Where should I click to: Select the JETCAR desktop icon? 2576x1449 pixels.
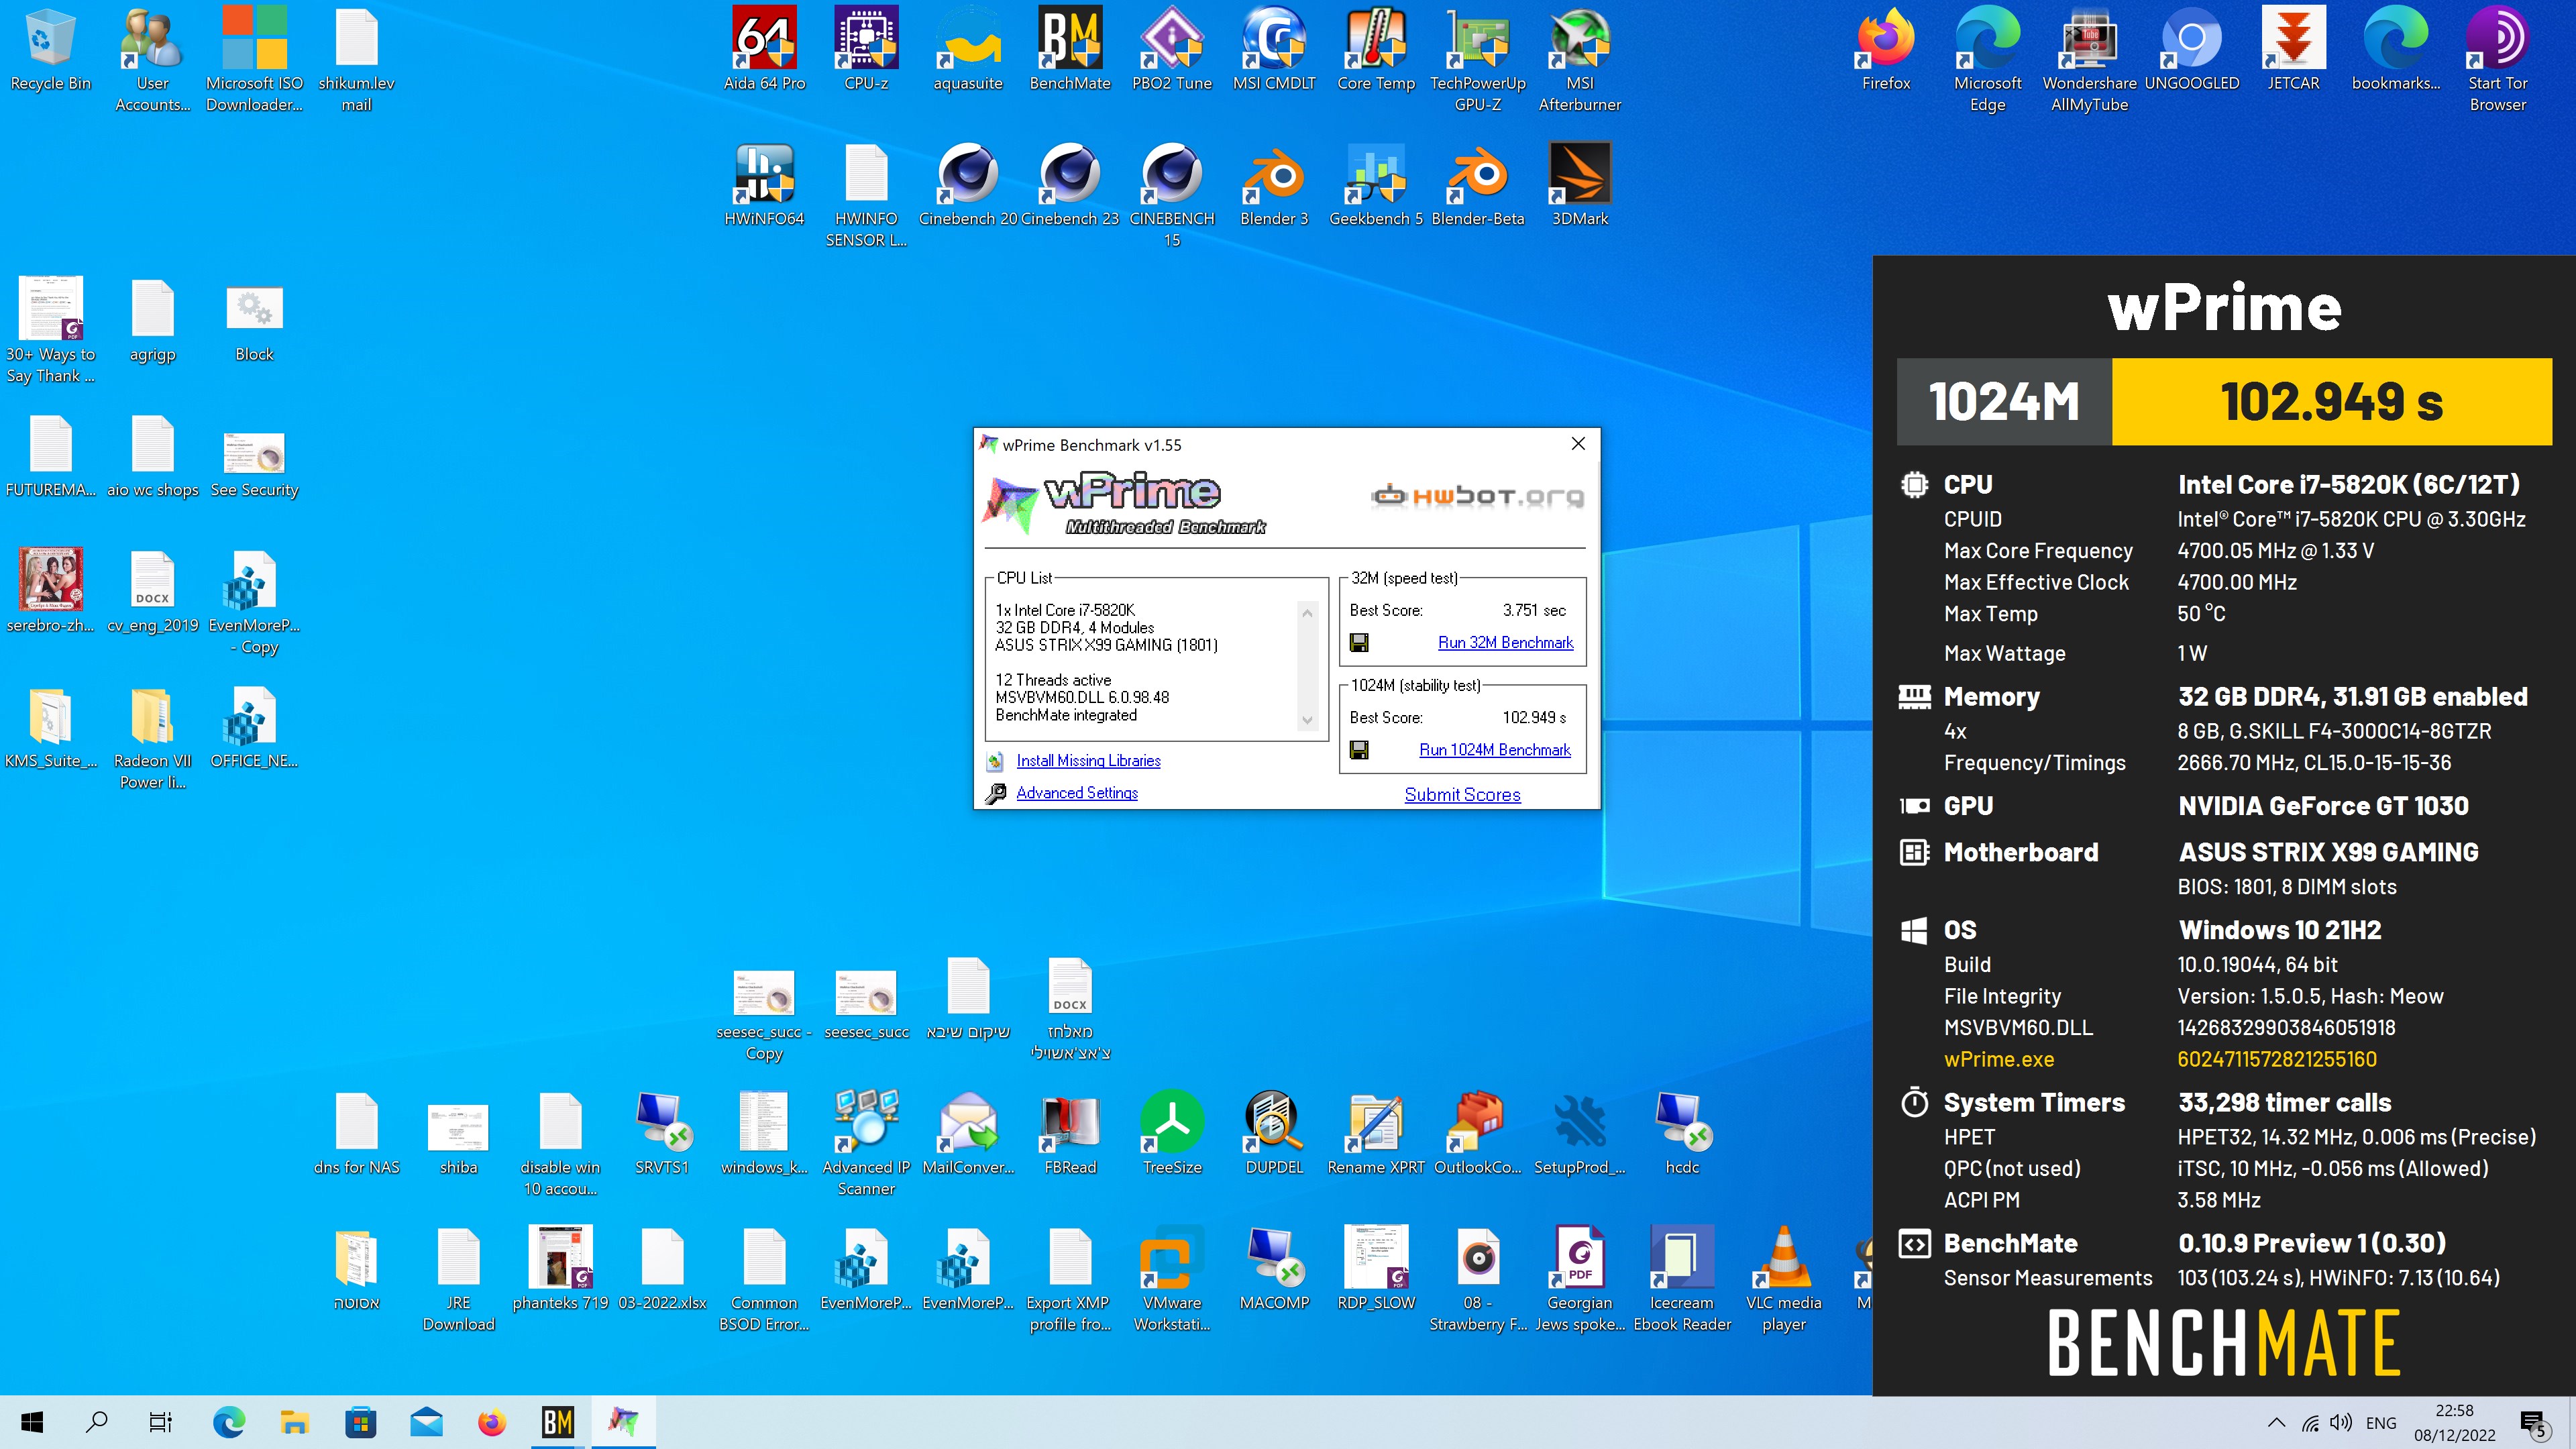(2294, 49)
